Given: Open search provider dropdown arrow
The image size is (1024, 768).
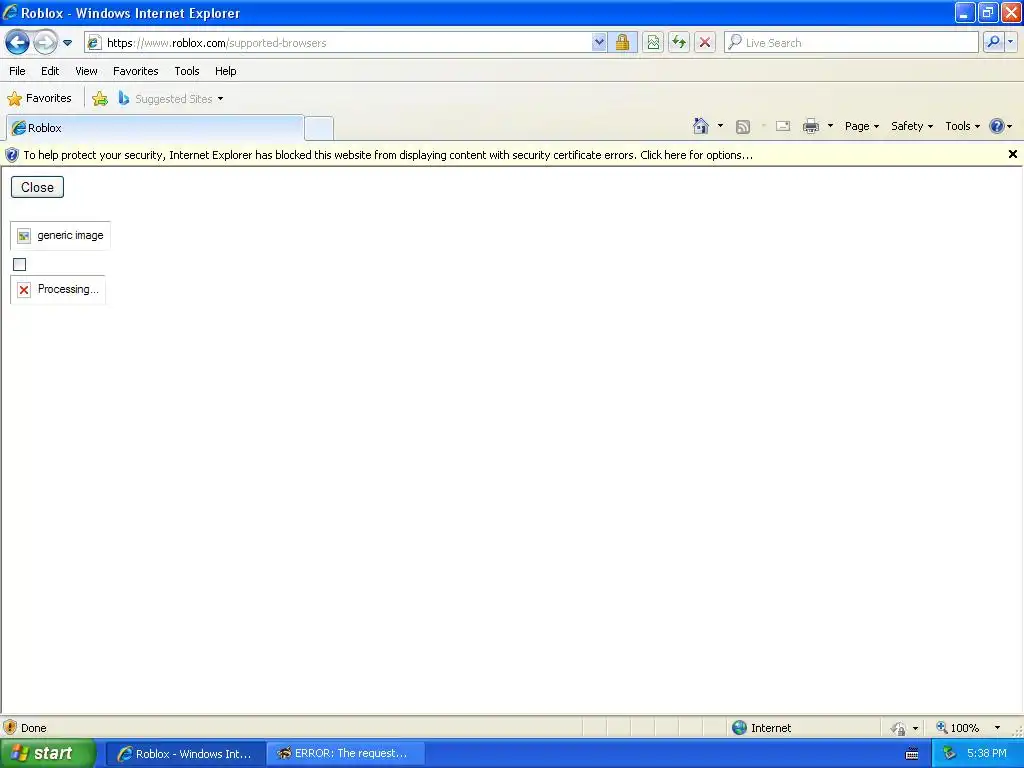Looking at the screenshot, I should [1010, 43].
